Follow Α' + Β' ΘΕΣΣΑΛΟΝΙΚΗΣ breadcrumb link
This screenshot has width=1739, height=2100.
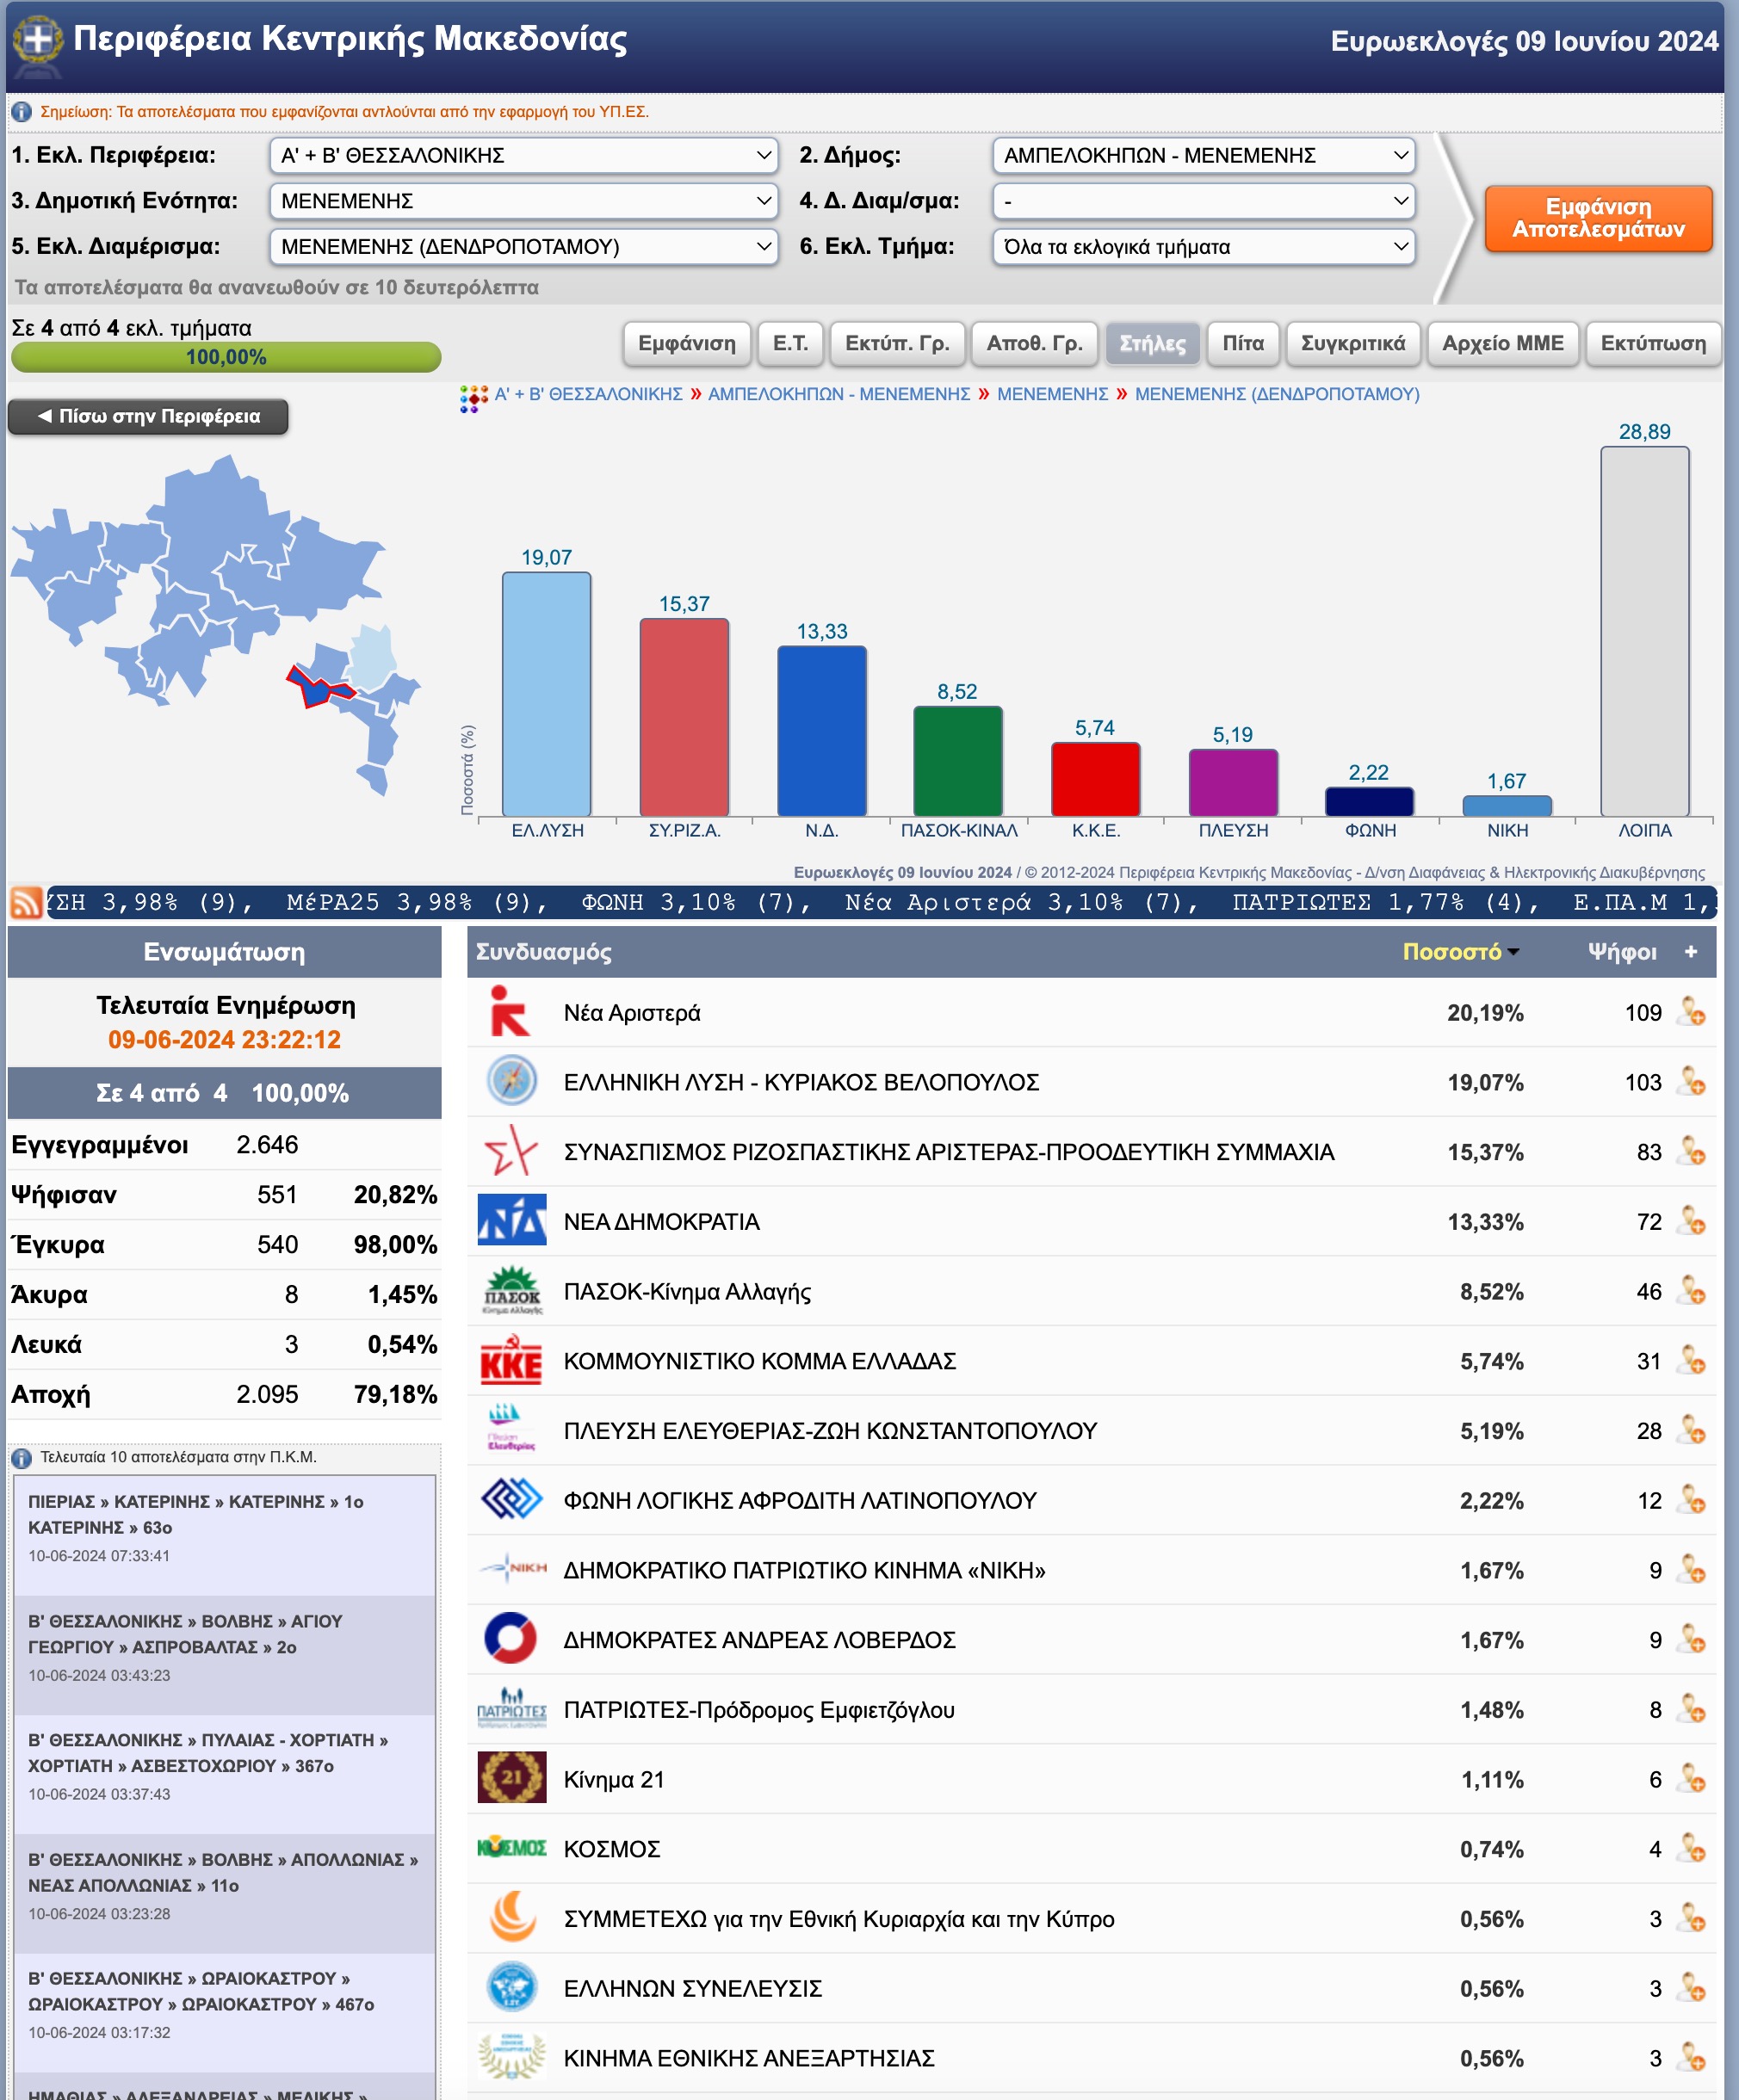point(588,394)
